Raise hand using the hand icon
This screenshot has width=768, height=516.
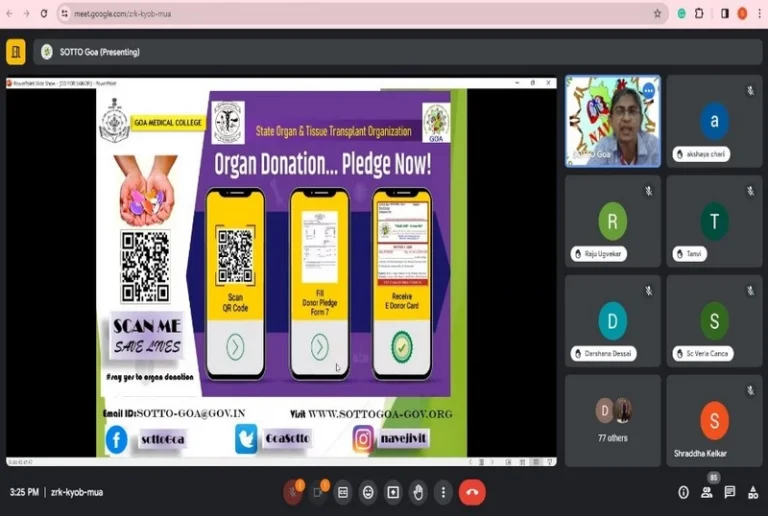point(418,493)
